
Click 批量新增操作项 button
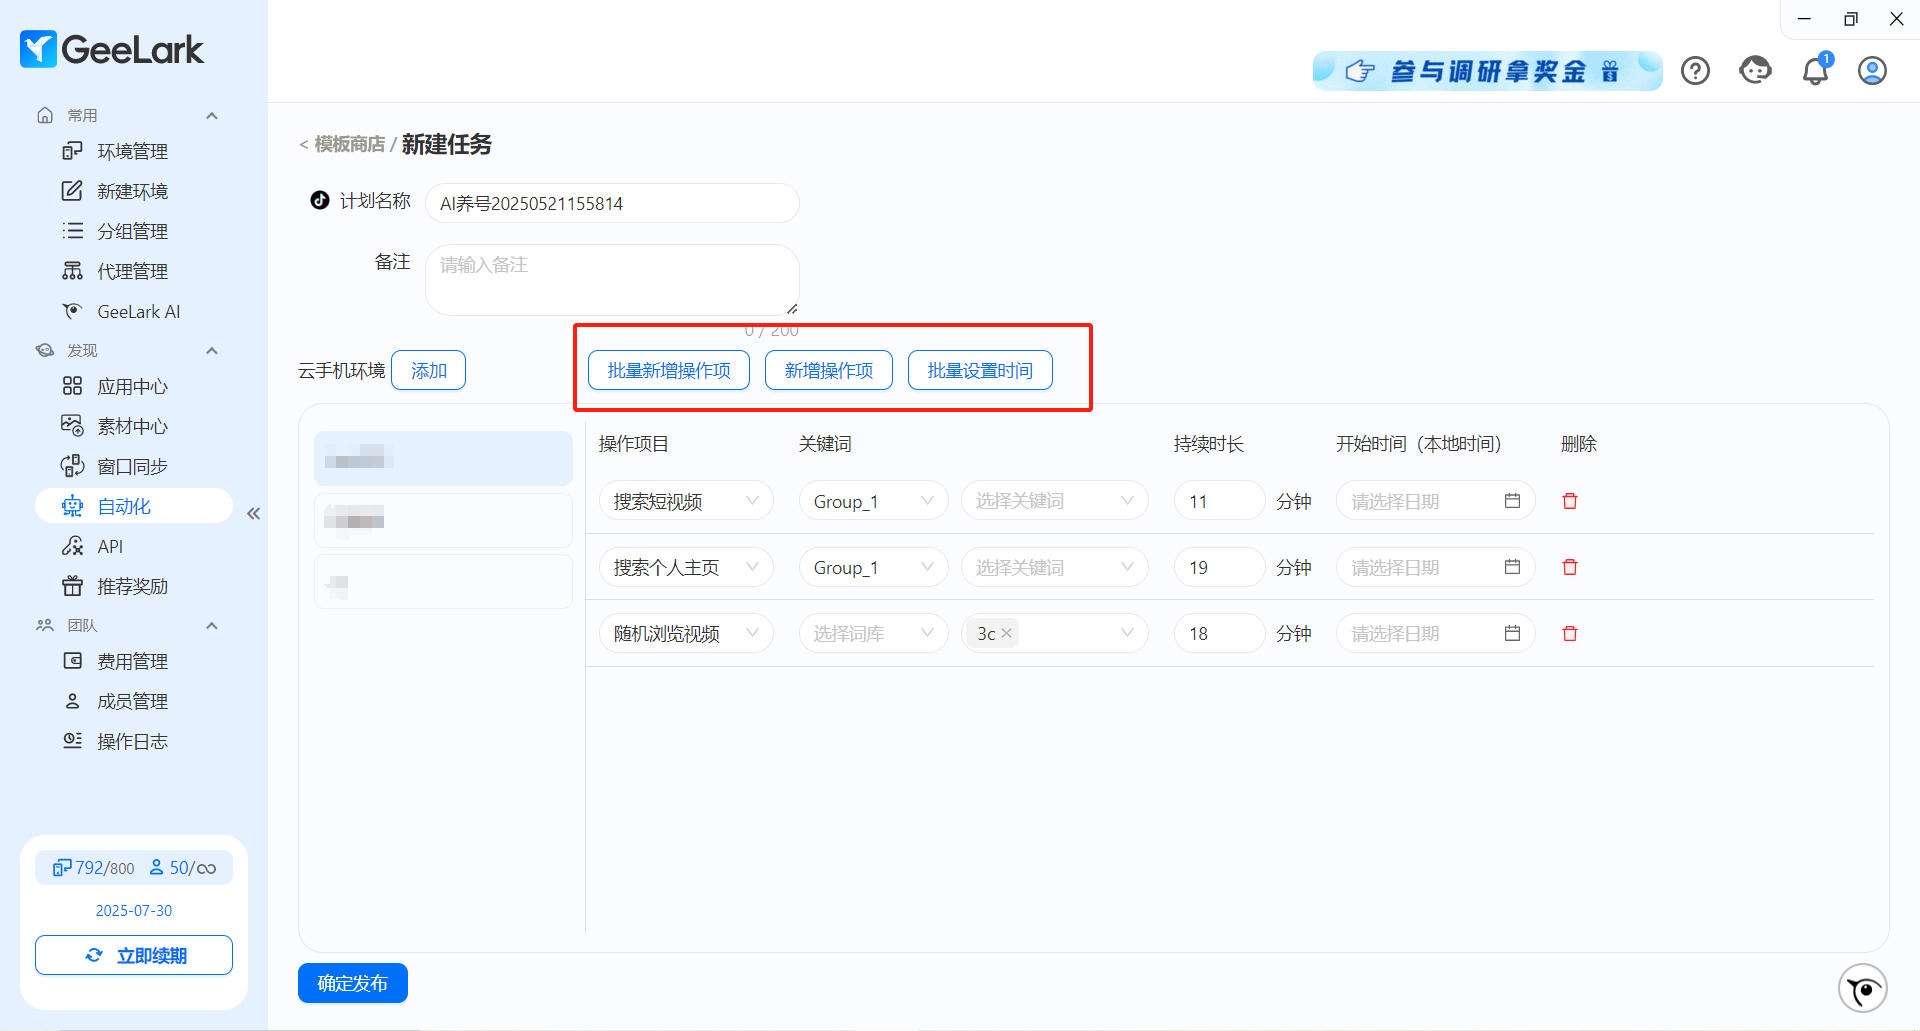click(x=669, y=370)
